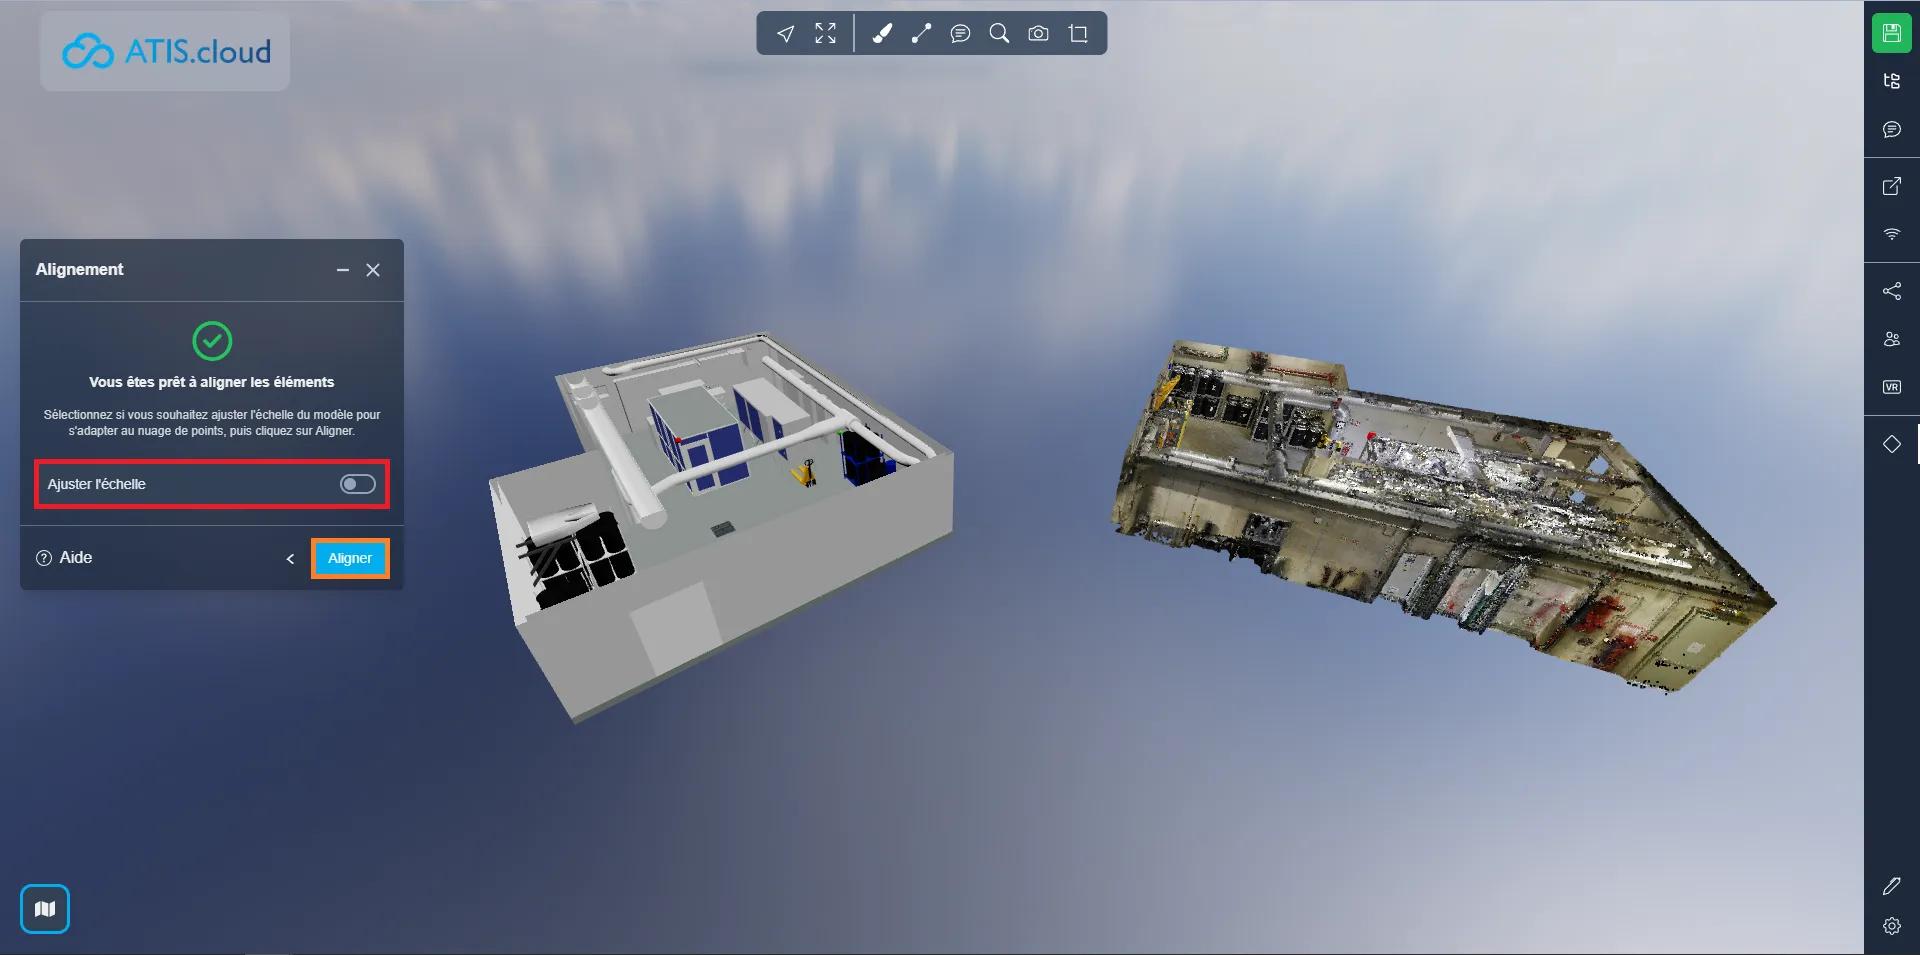Click the wifi signal icon
The image size is (1920, 955).
(x=1892, y=234)
